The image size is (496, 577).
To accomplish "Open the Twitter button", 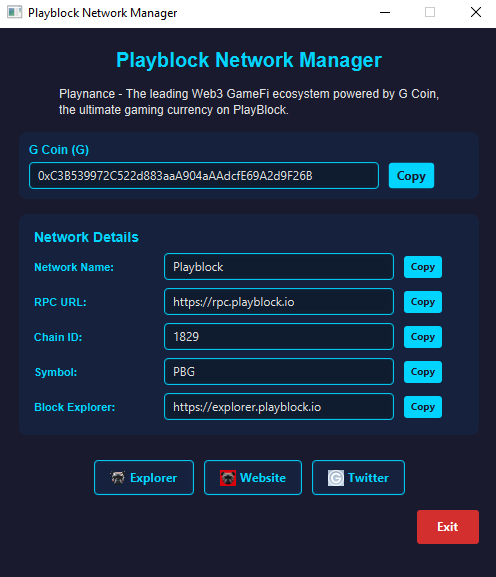I will pyautogui.click(x=358, y=478).
